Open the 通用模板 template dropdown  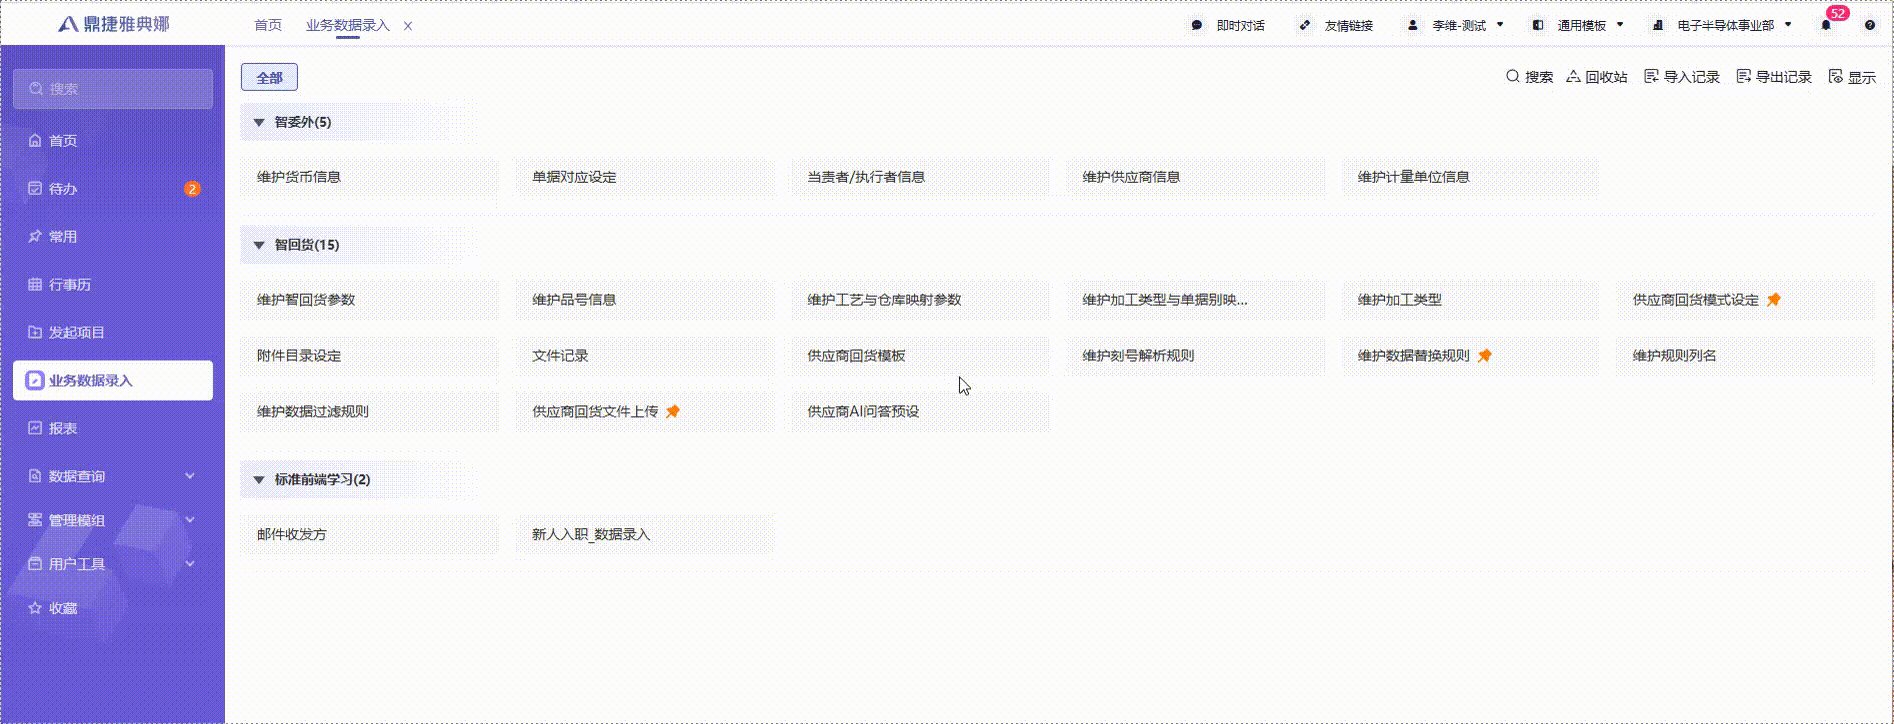click(1578, 26)
